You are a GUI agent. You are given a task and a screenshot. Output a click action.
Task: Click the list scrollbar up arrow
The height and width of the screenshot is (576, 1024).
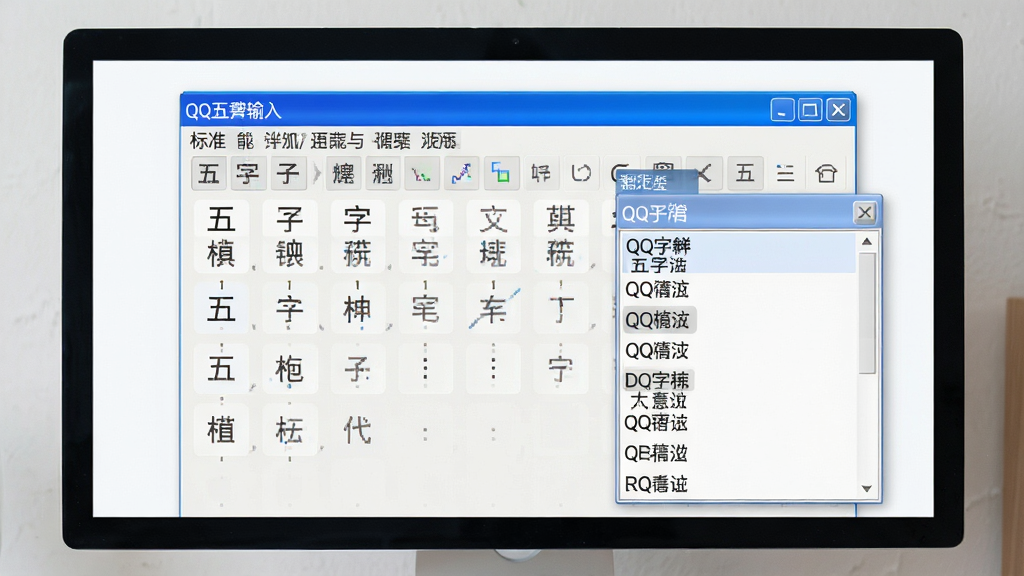[867, 242]
